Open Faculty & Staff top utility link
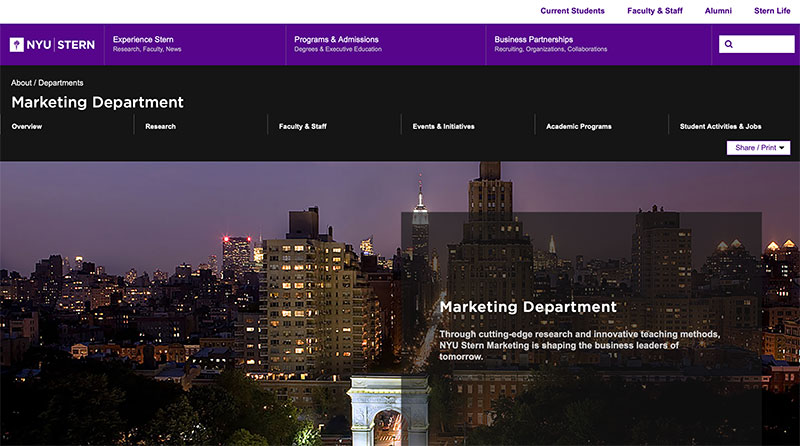Image resolution: width=800 pixels, height=446 pixels. pos(655,11)
